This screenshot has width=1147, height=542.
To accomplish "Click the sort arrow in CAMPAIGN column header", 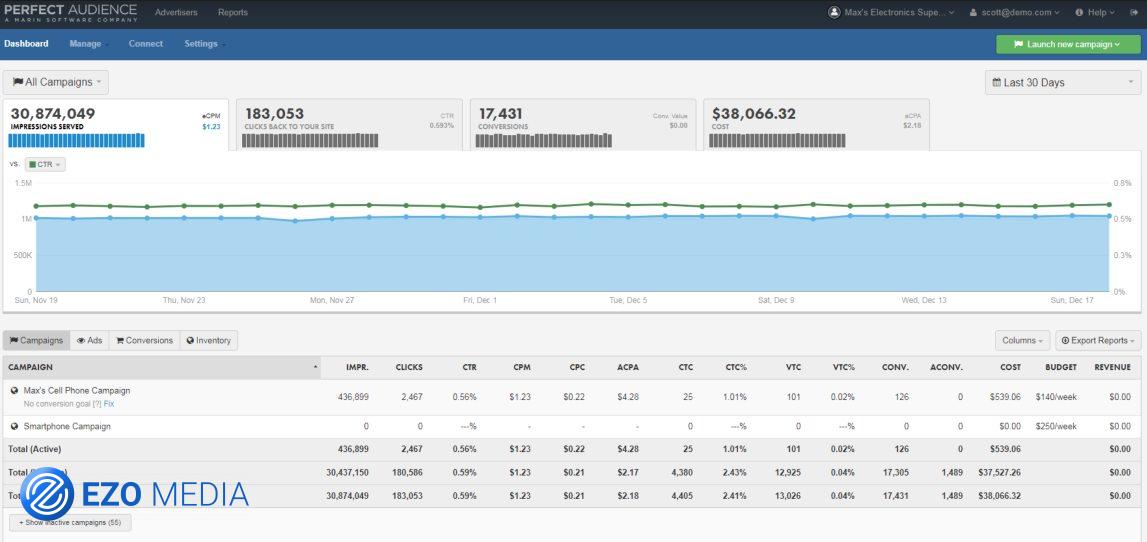I will (x=315, y=367).
